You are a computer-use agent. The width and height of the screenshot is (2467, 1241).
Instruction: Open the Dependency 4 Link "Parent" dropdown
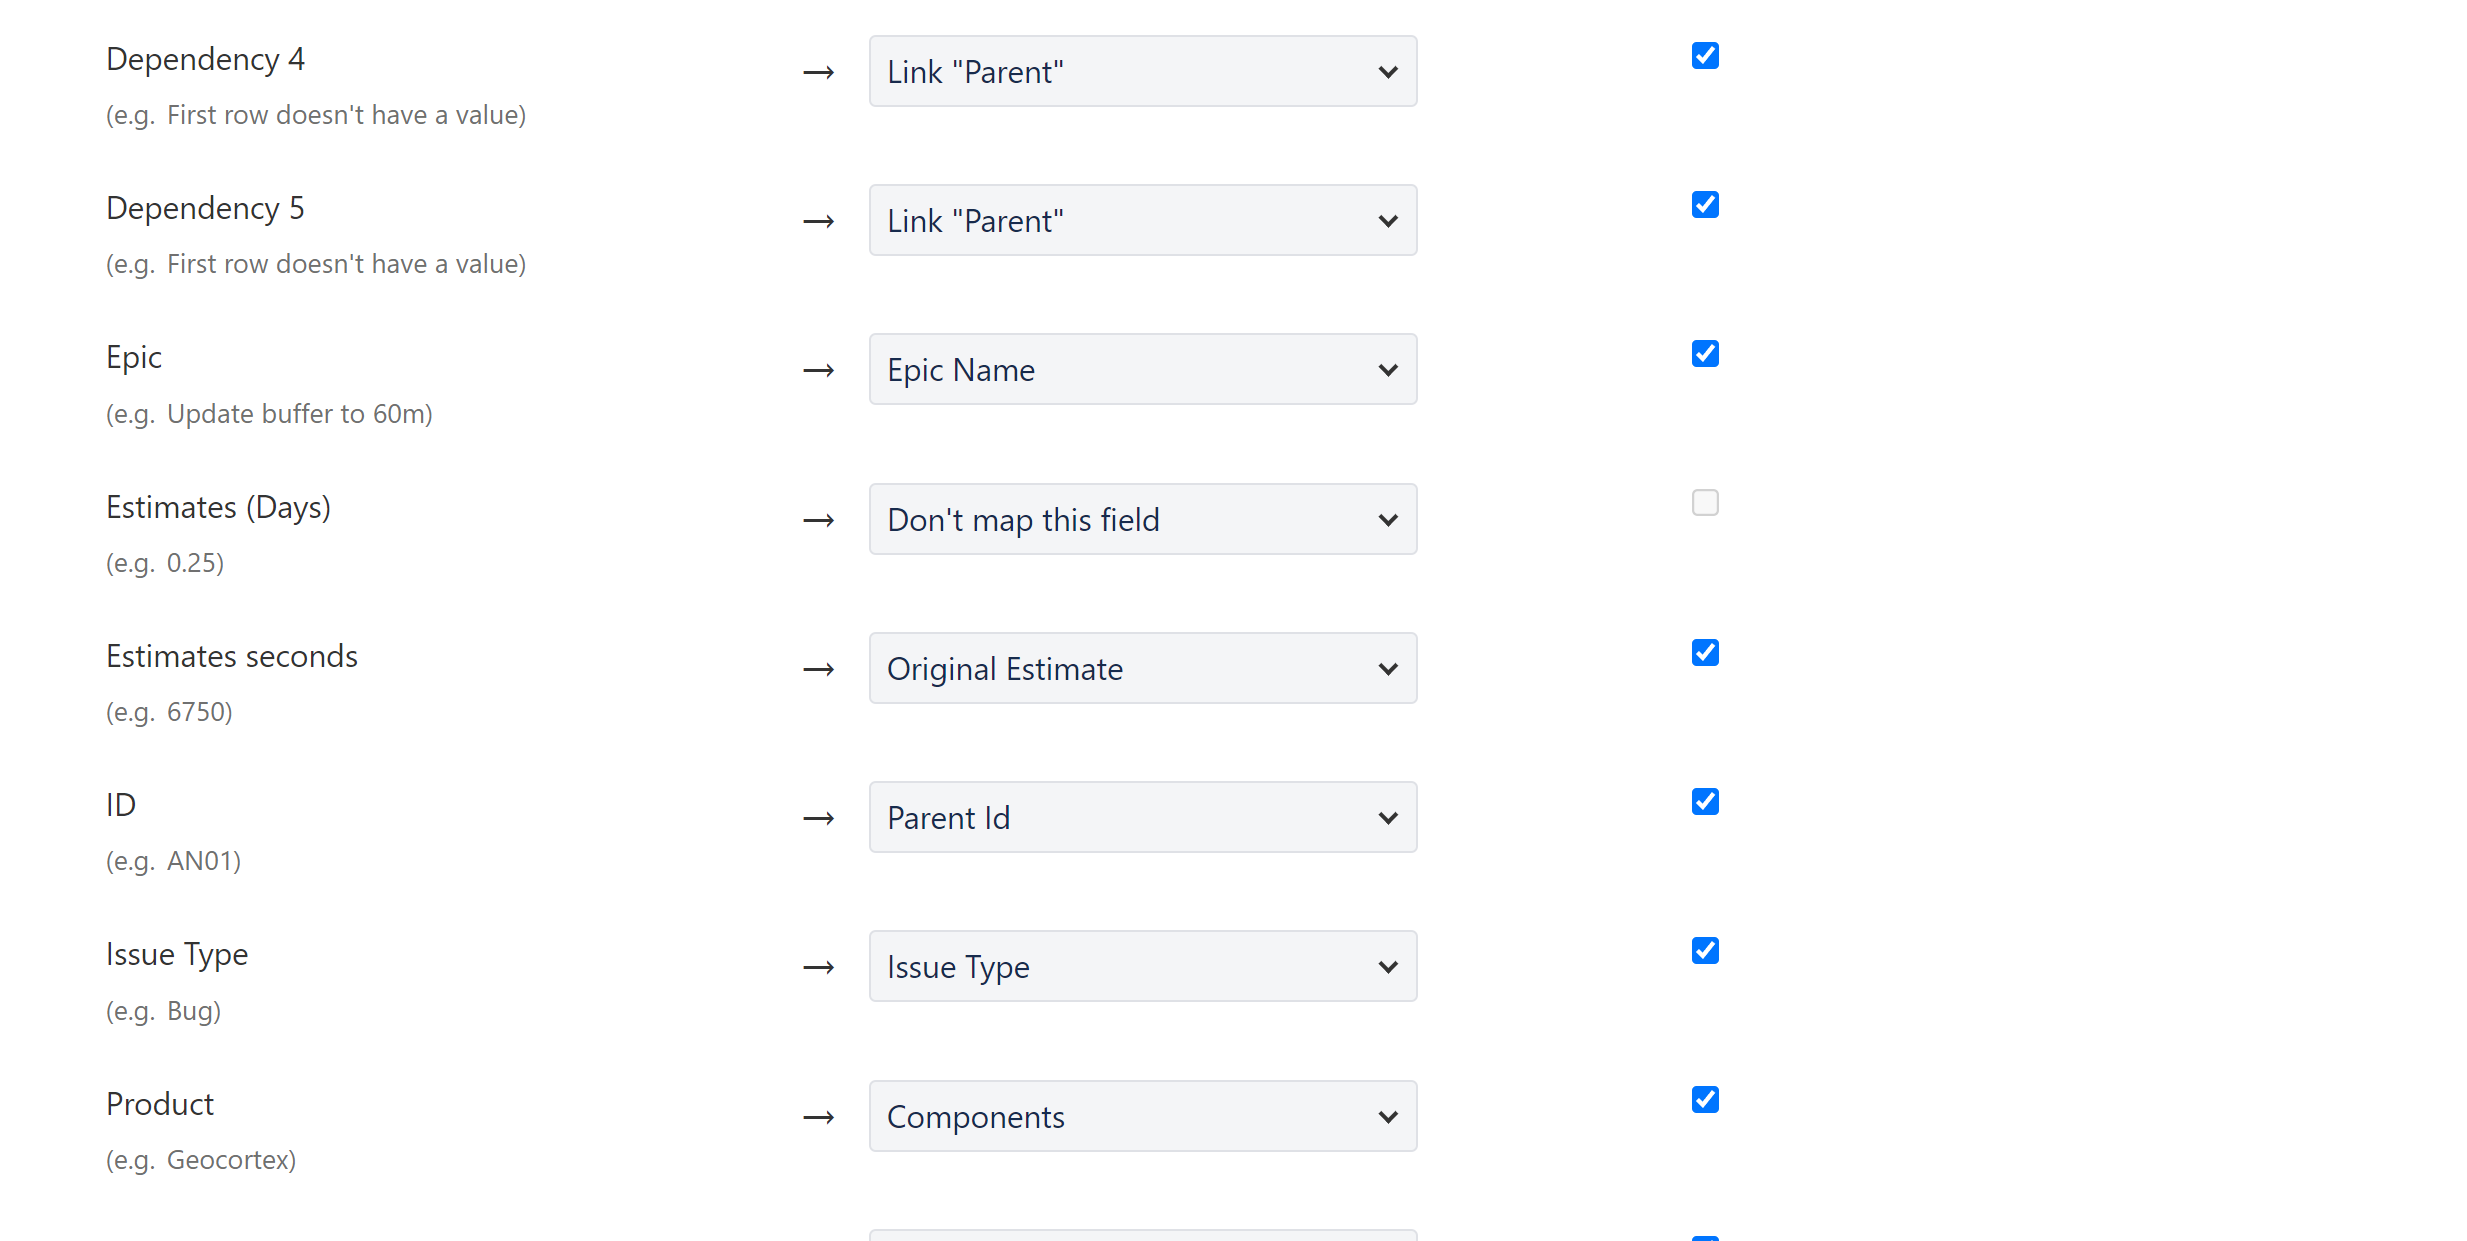pos(1143,71)
